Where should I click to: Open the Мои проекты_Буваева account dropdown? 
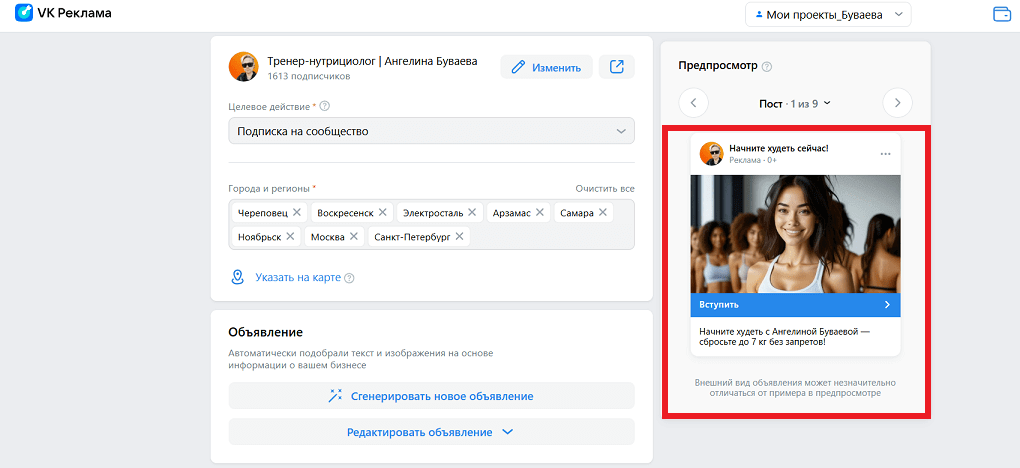828,14
